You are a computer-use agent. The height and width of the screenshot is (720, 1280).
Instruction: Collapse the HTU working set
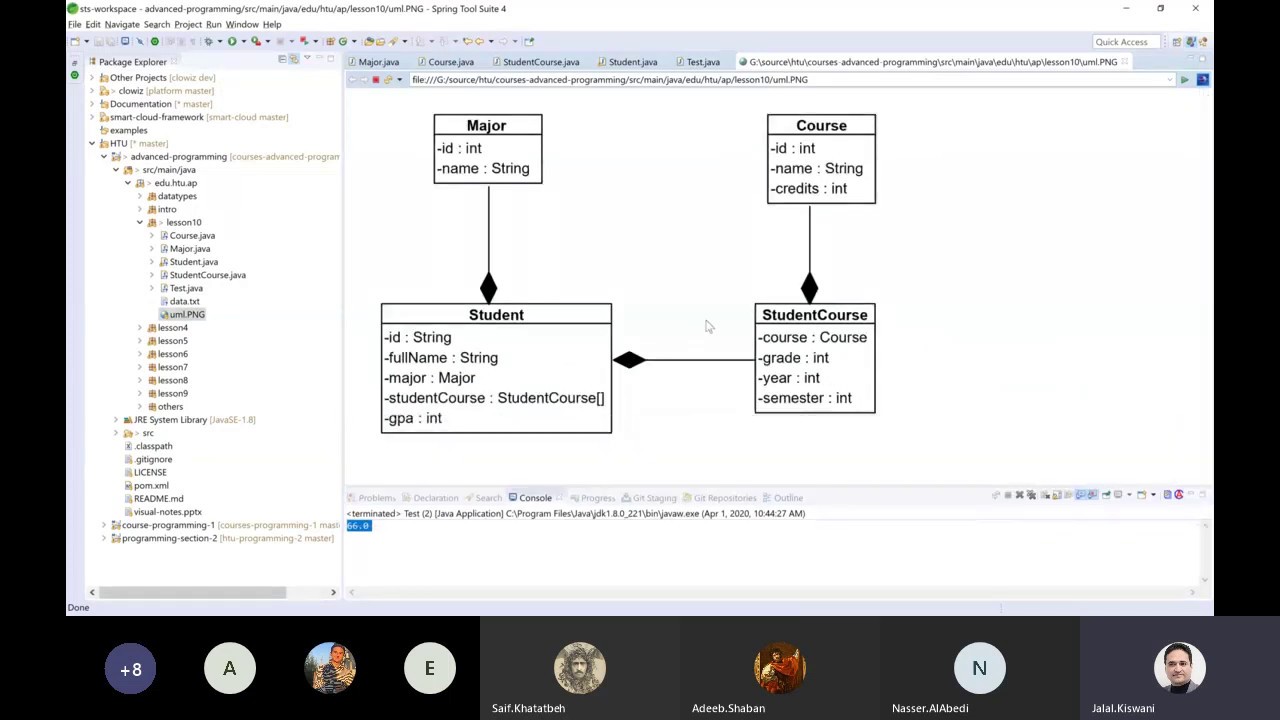(92, 144)
